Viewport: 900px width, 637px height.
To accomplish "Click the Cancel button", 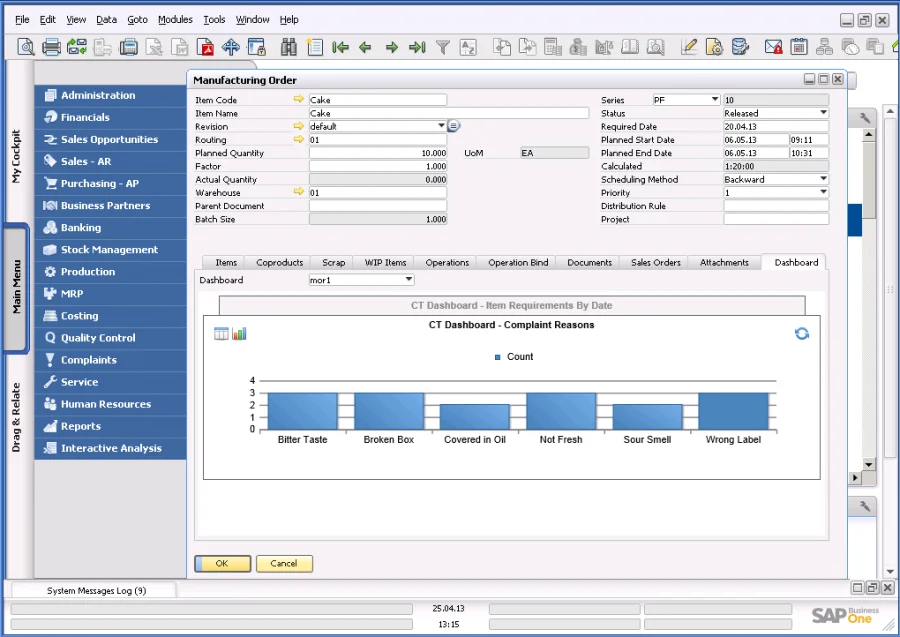I will [284, 564].
